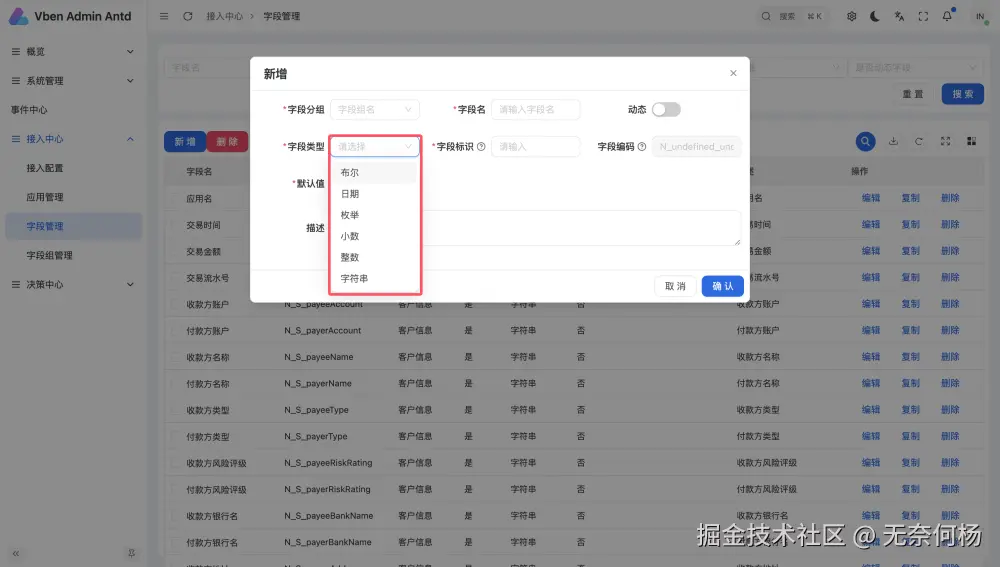
Task: Open the notification bell
Action: coord(947,16)
